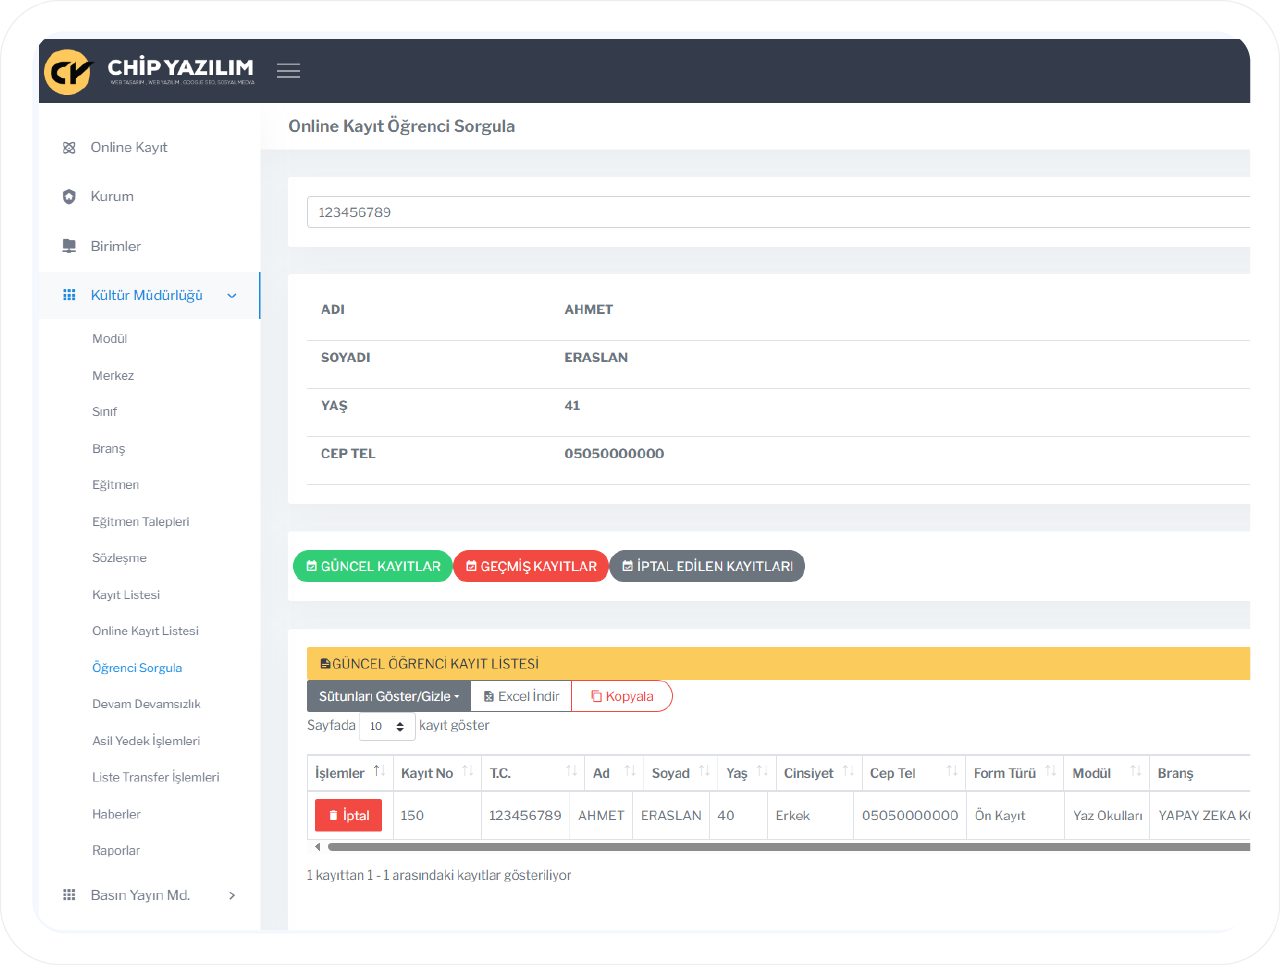Sort by the Soyad column arrows
Viewport: 1280px width, 965px height.
[704, 771]
